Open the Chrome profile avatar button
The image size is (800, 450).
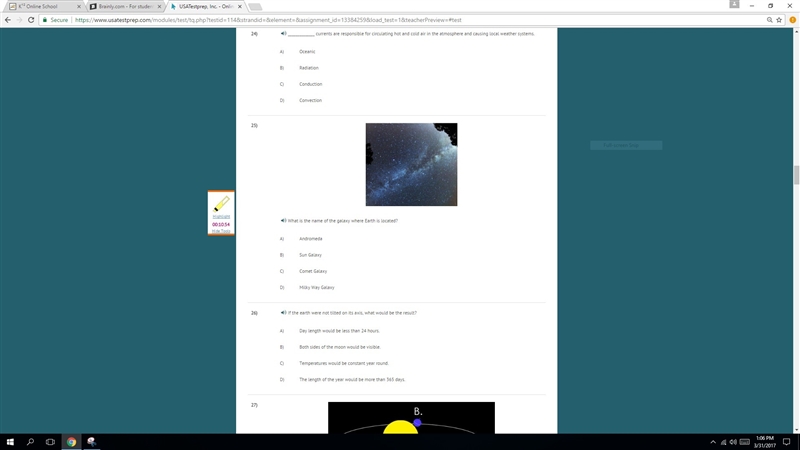[x=734, y=5]
